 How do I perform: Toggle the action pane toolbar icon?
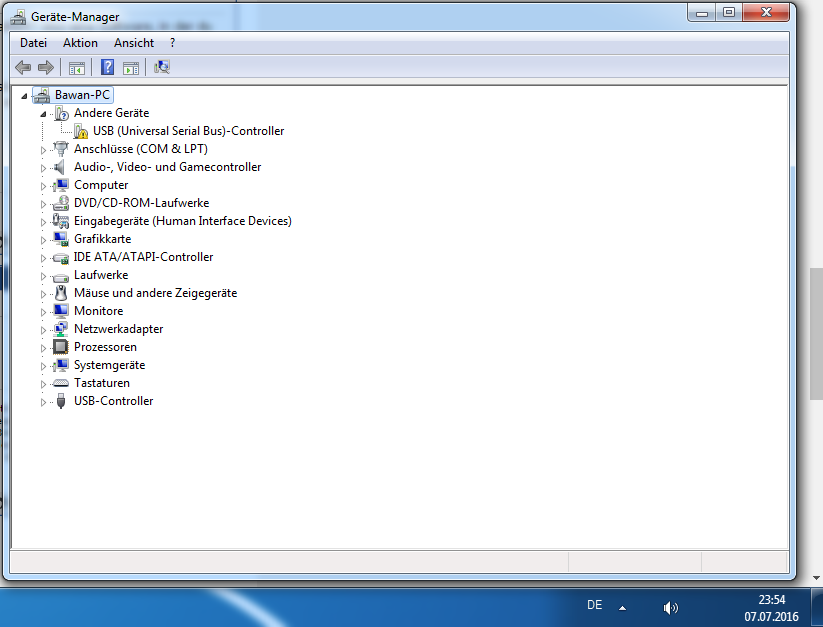[131, 68]
